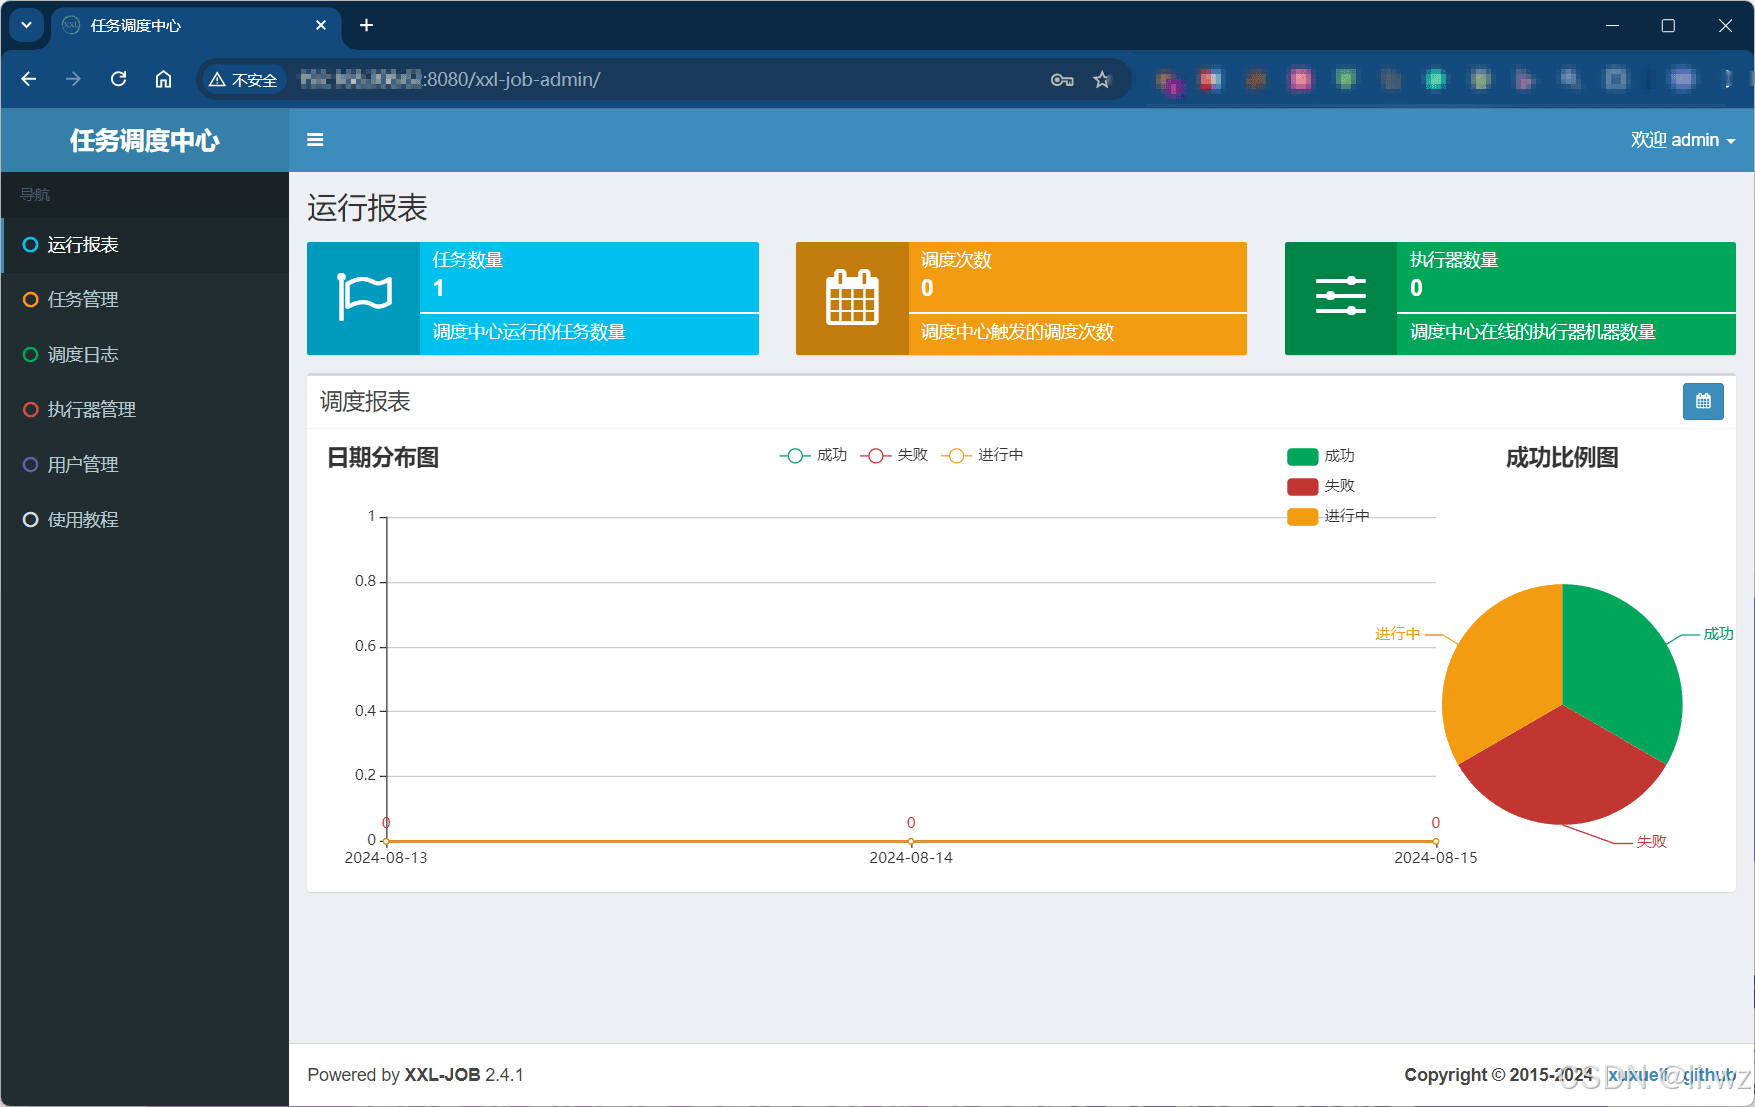This screenshot has height=1107, width=1755.
Task: Reload the page in browser
Action: [x=118, y=79]
